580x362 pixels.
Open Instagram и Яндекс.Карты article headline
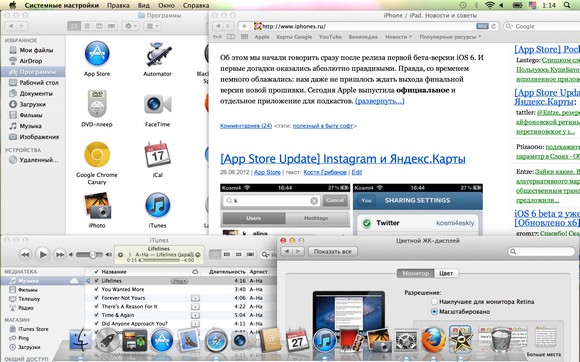(343, 159)
